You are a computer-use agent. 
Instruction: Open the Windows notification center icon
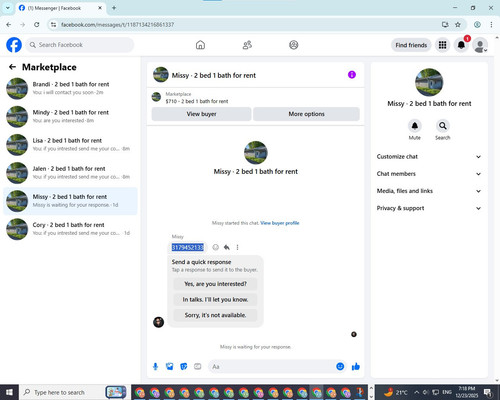tap(488, 392)
